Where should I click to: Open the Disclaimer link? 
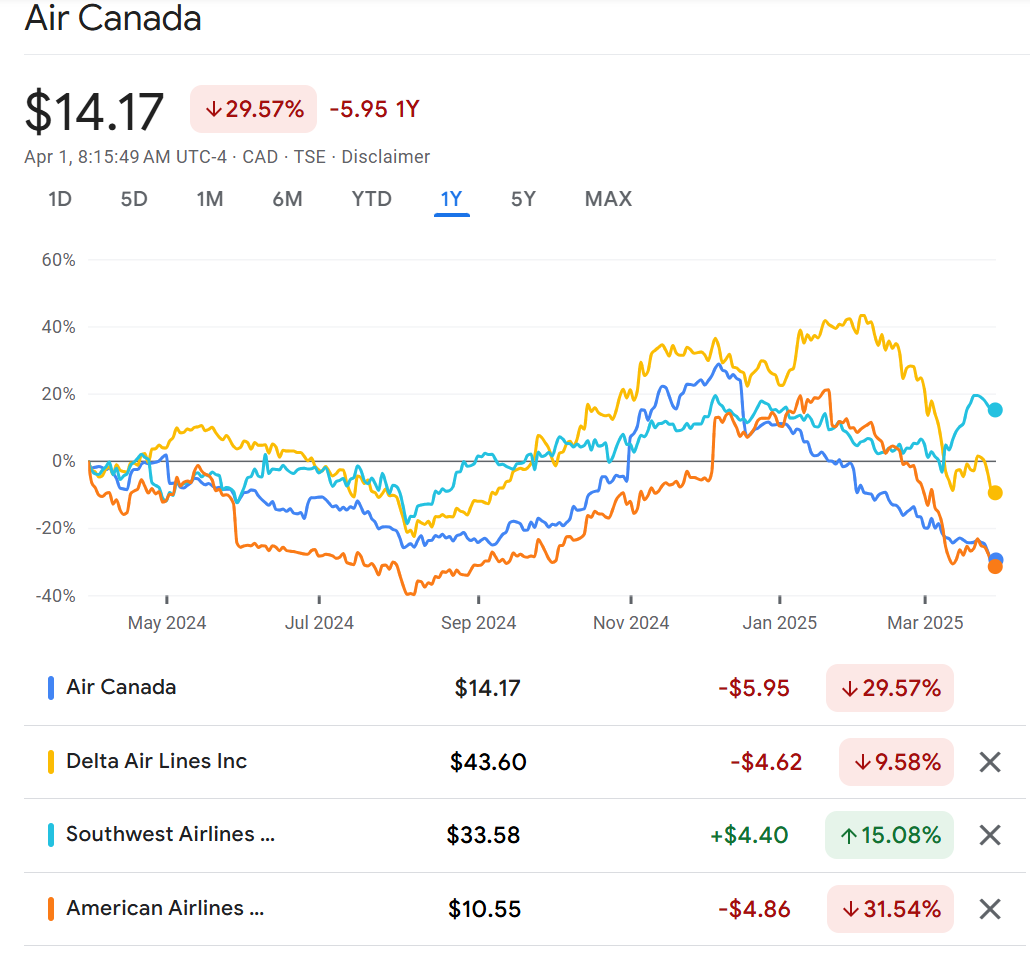click(386, 157)
